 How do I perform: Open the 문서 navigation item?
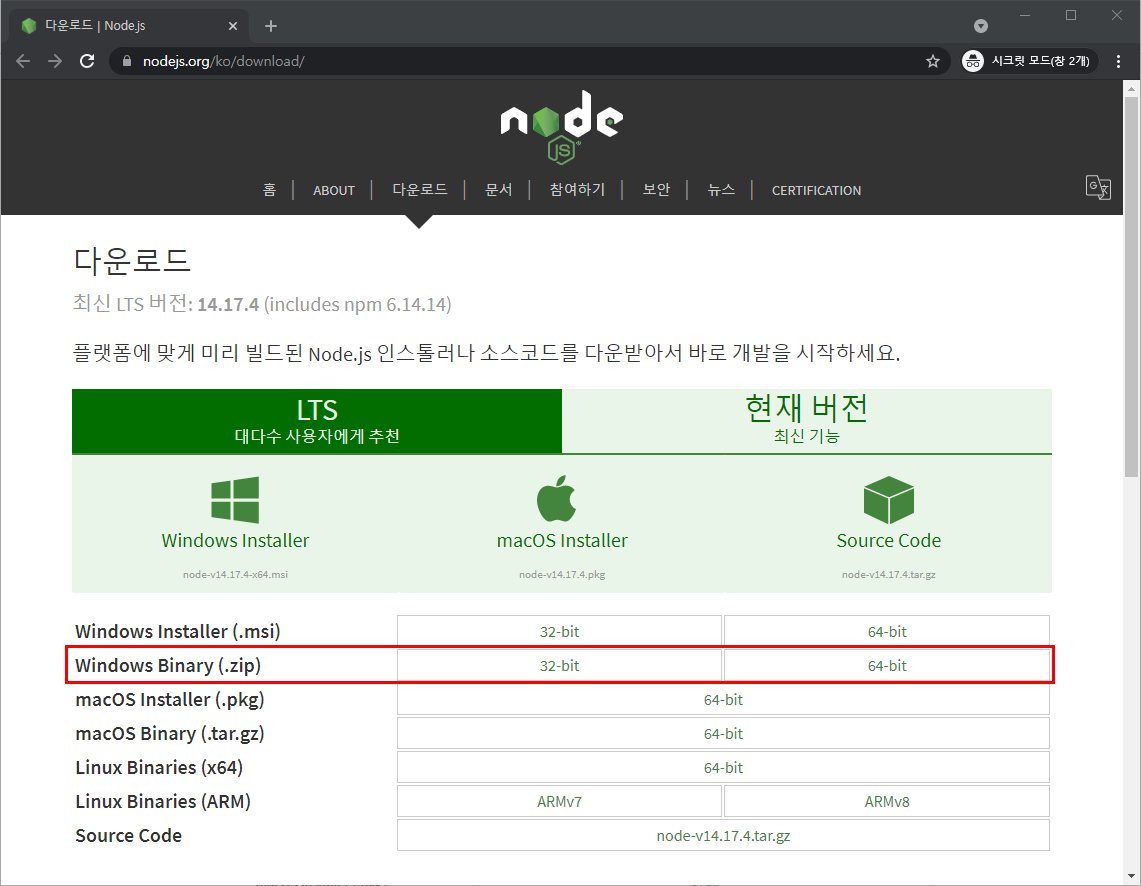pos(498,190)
